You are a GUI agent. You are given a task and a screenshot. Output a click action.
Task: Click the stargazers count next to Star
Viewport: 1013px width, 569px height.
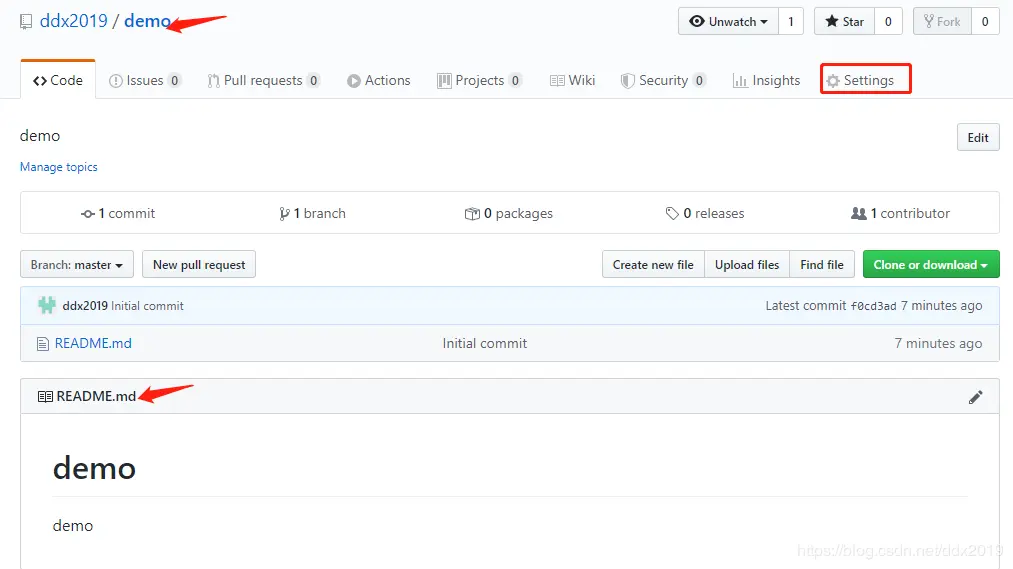tap(888, 21)
